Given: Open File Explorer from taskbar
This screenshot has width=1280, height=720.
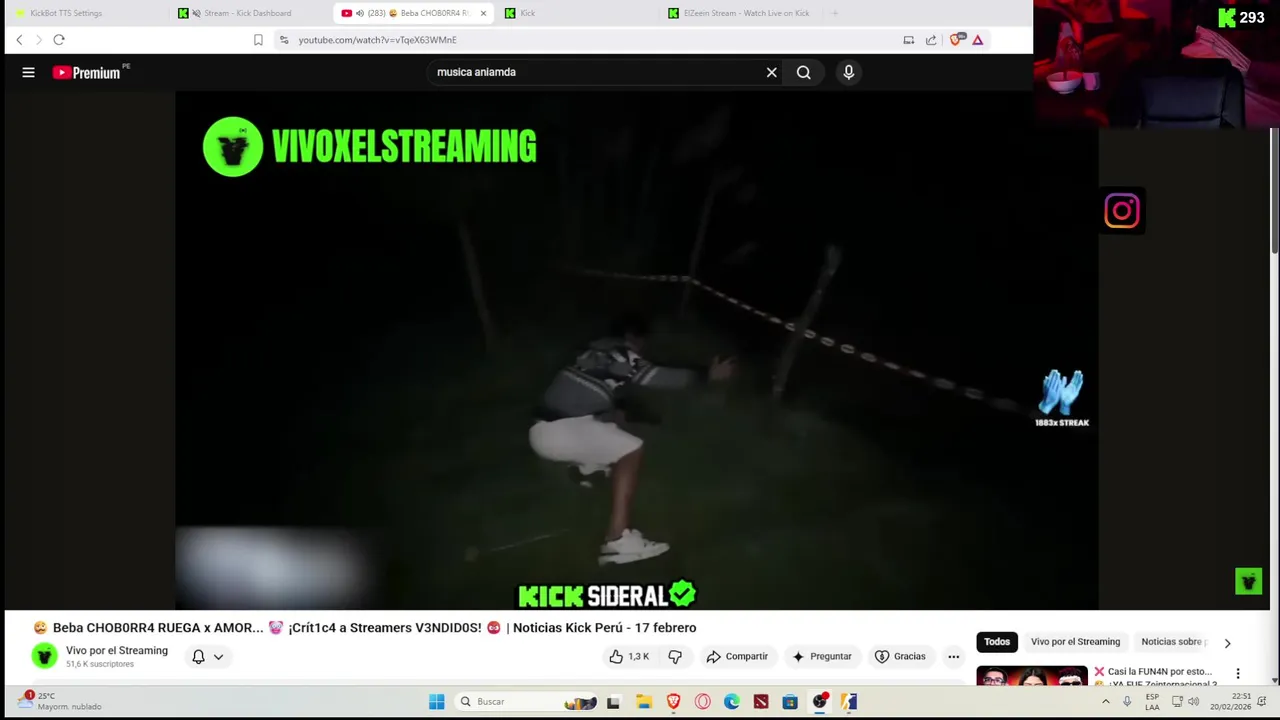Looking at the screenshot, I should click(643, 702).
